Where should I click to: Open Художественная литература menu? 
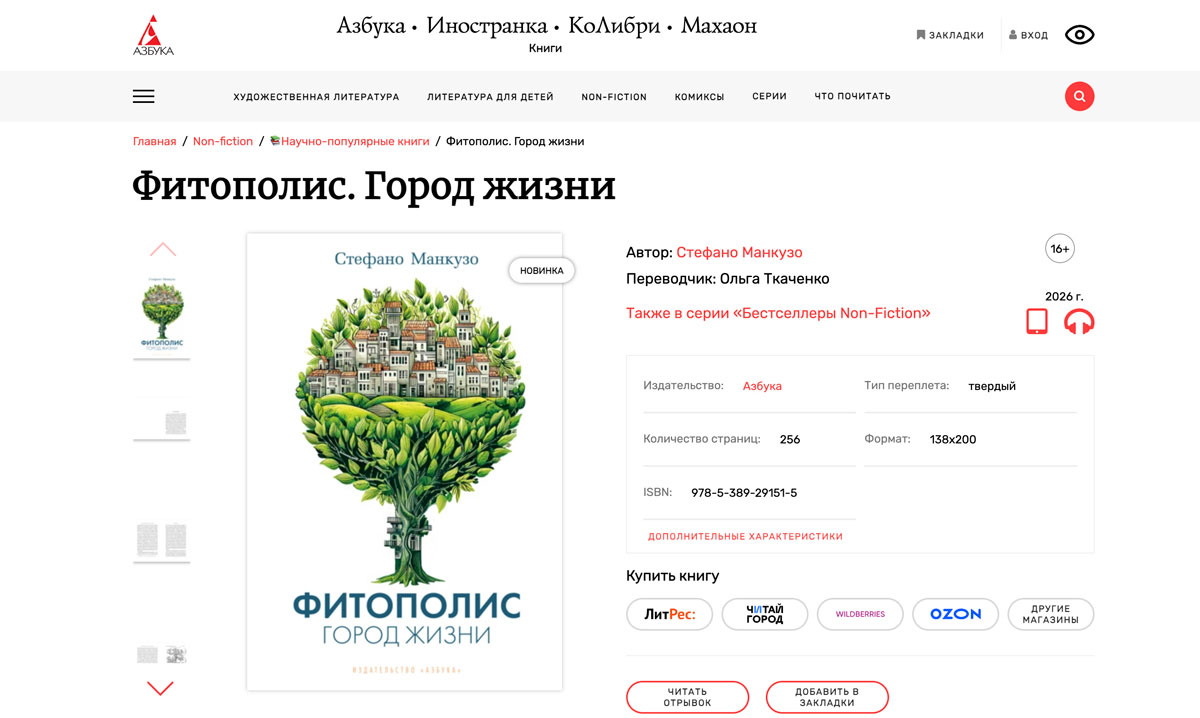[316, 97]
